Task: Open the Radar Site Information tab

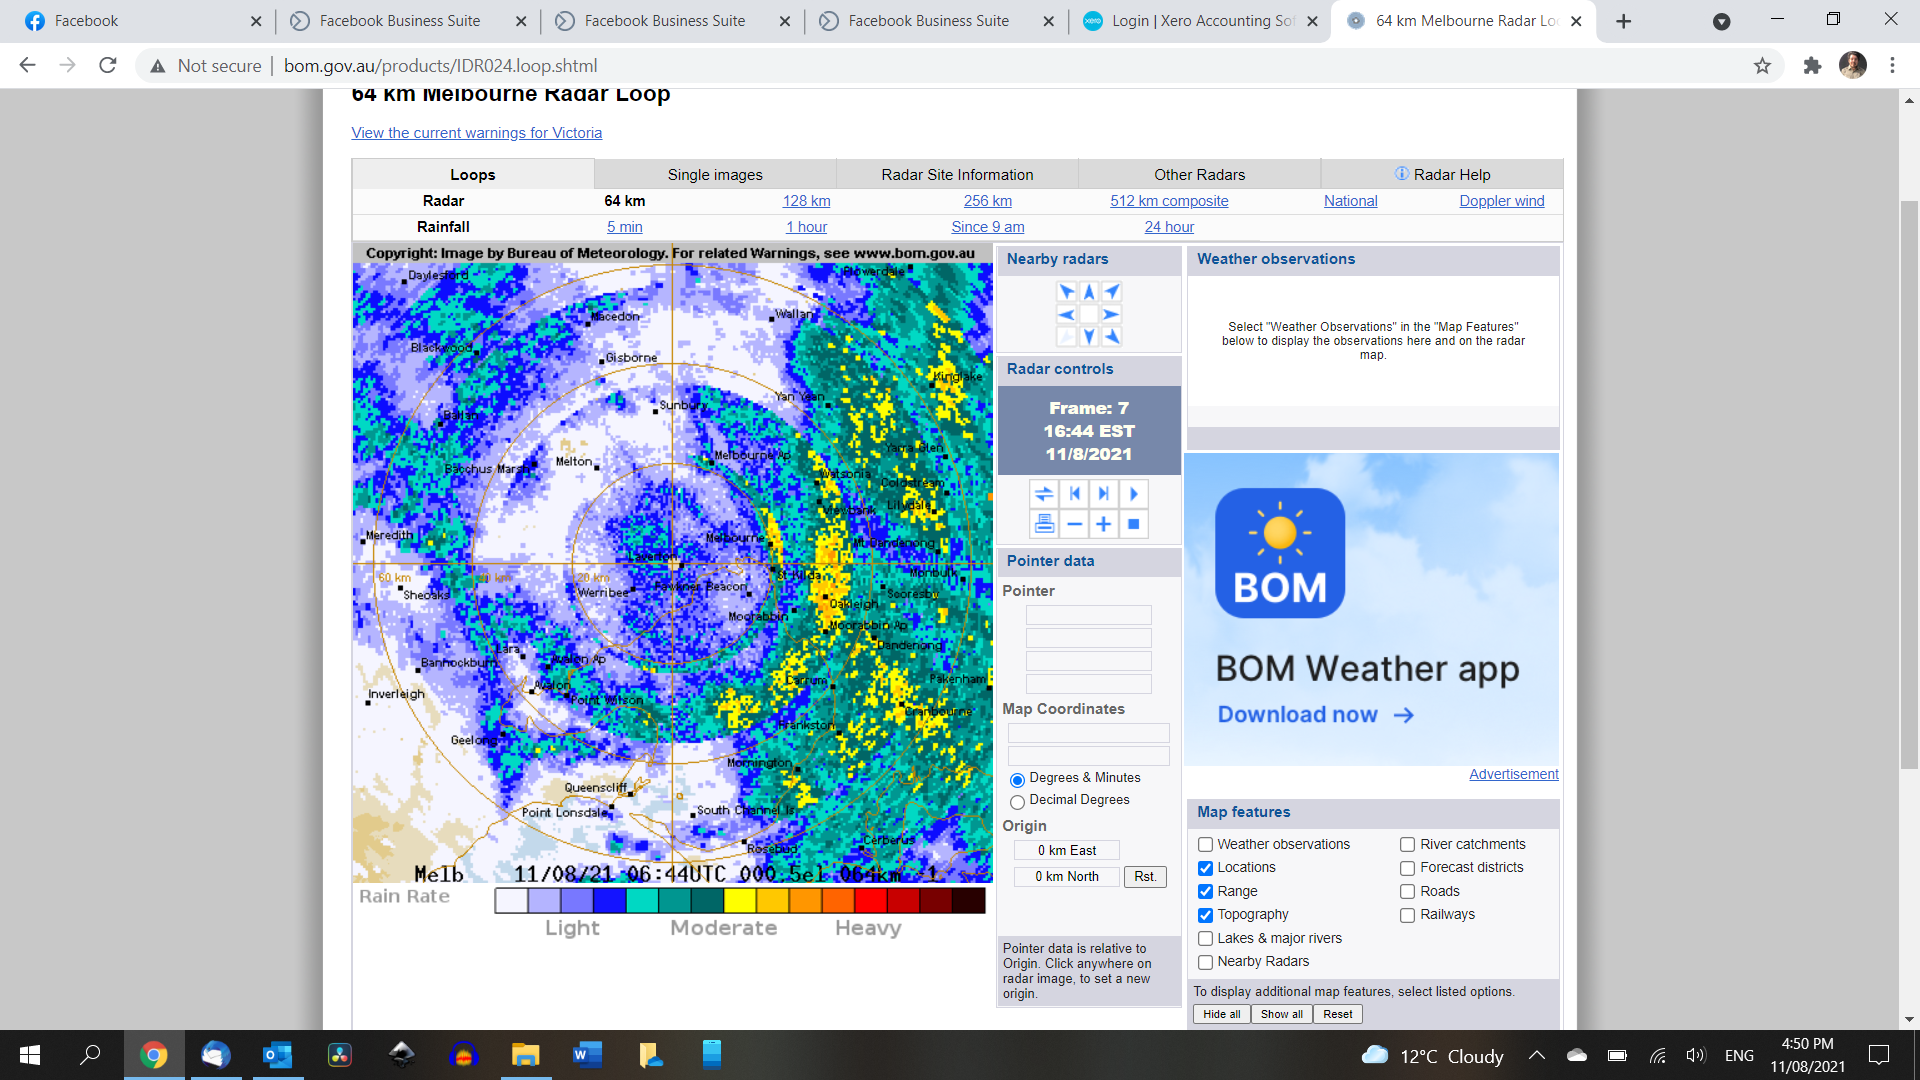Action: pos(957,174)
